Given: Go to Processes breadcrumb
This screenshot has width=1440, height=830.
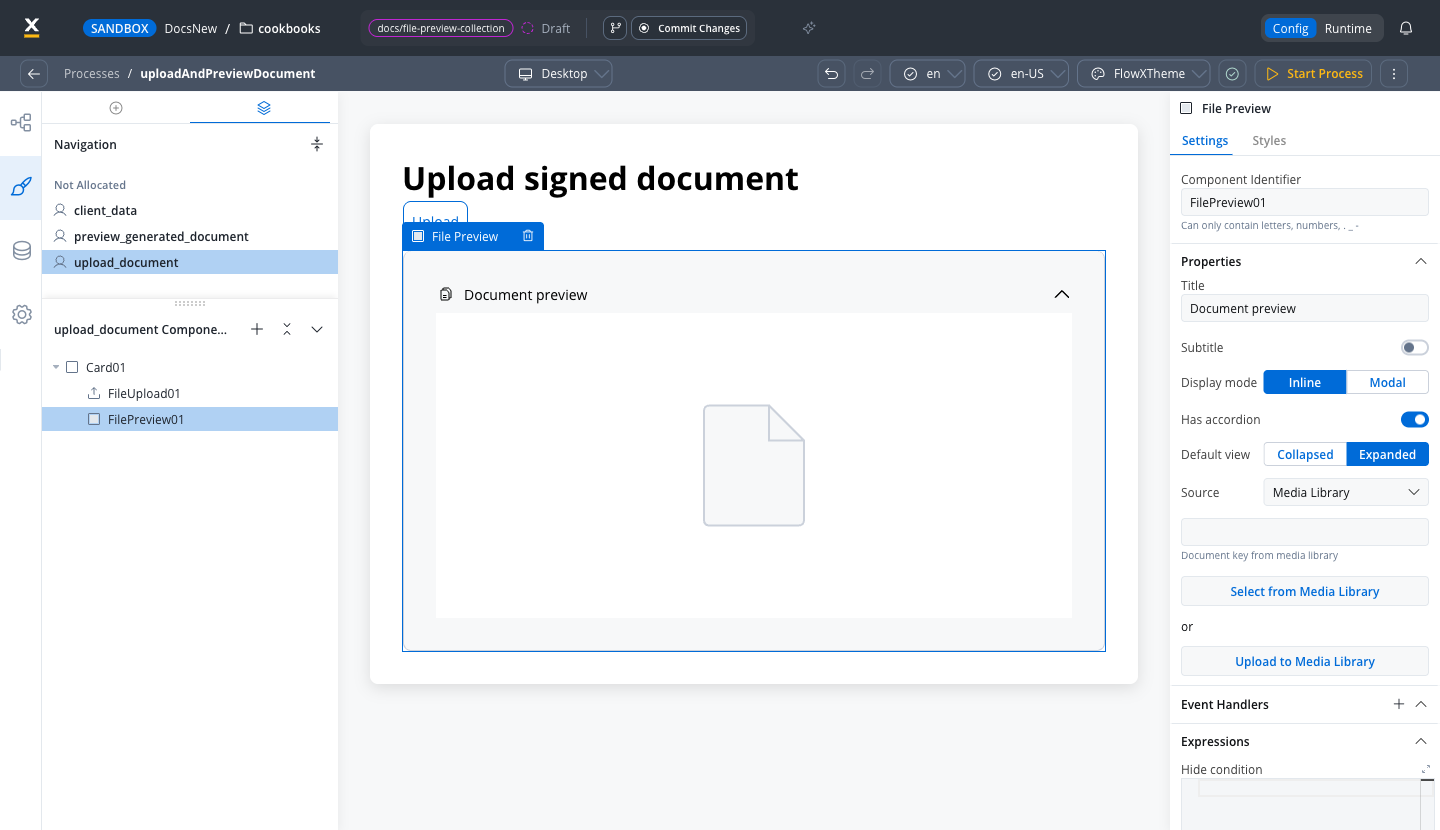Looking at the screenshot, I should [91, 73].
